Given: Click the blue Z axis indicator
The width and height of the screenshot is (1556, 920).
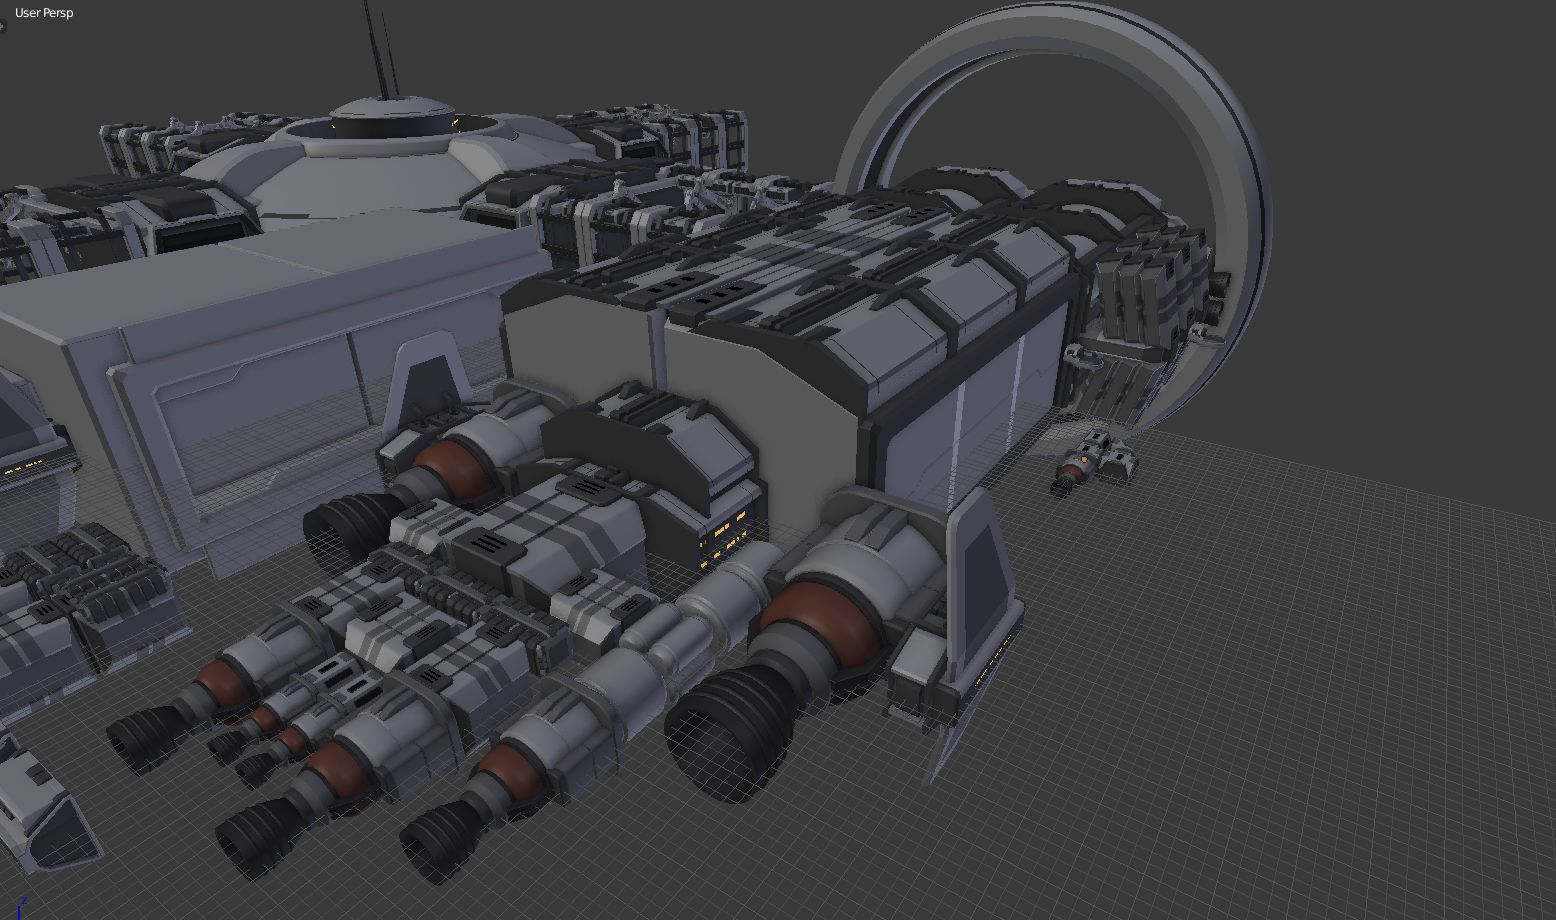Looking at the screenshot, I should 19,908.
